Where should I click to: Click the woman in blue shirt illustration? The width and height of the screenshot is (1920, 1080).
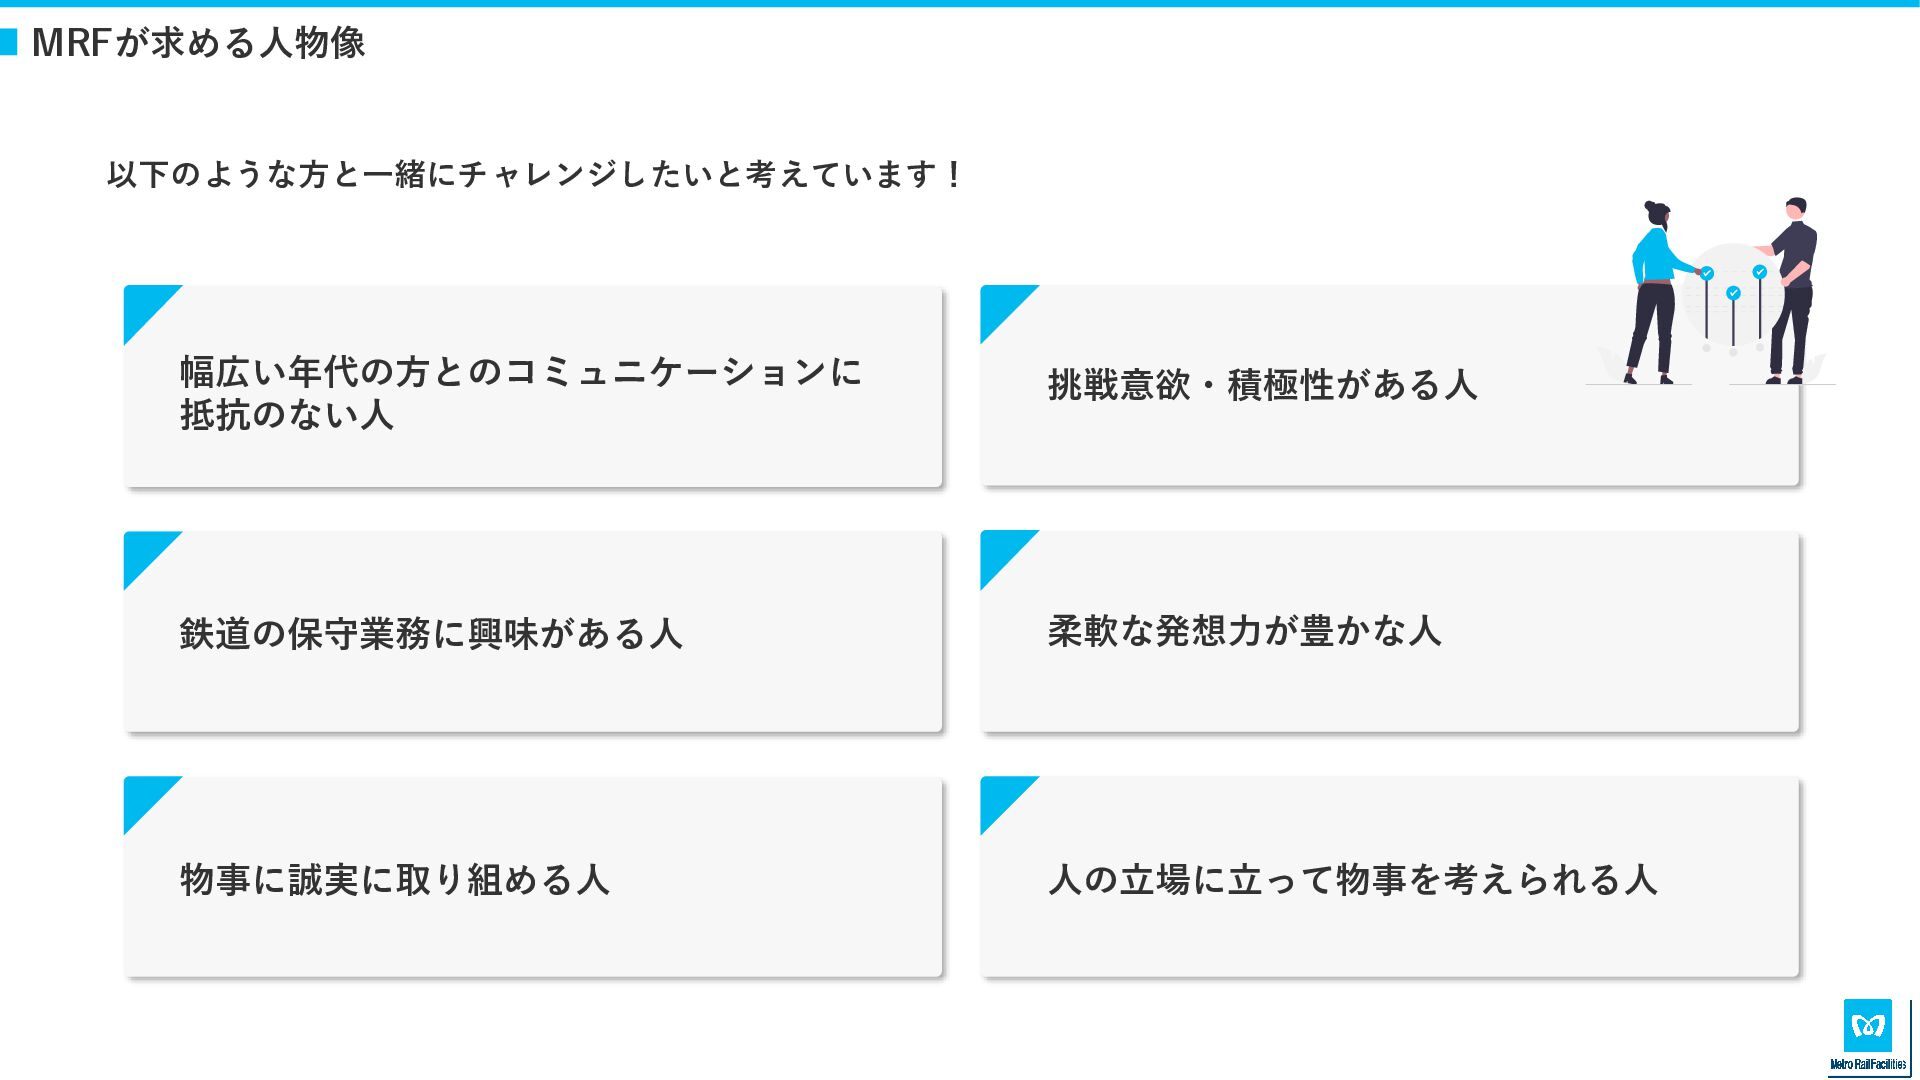[1658, 292]
